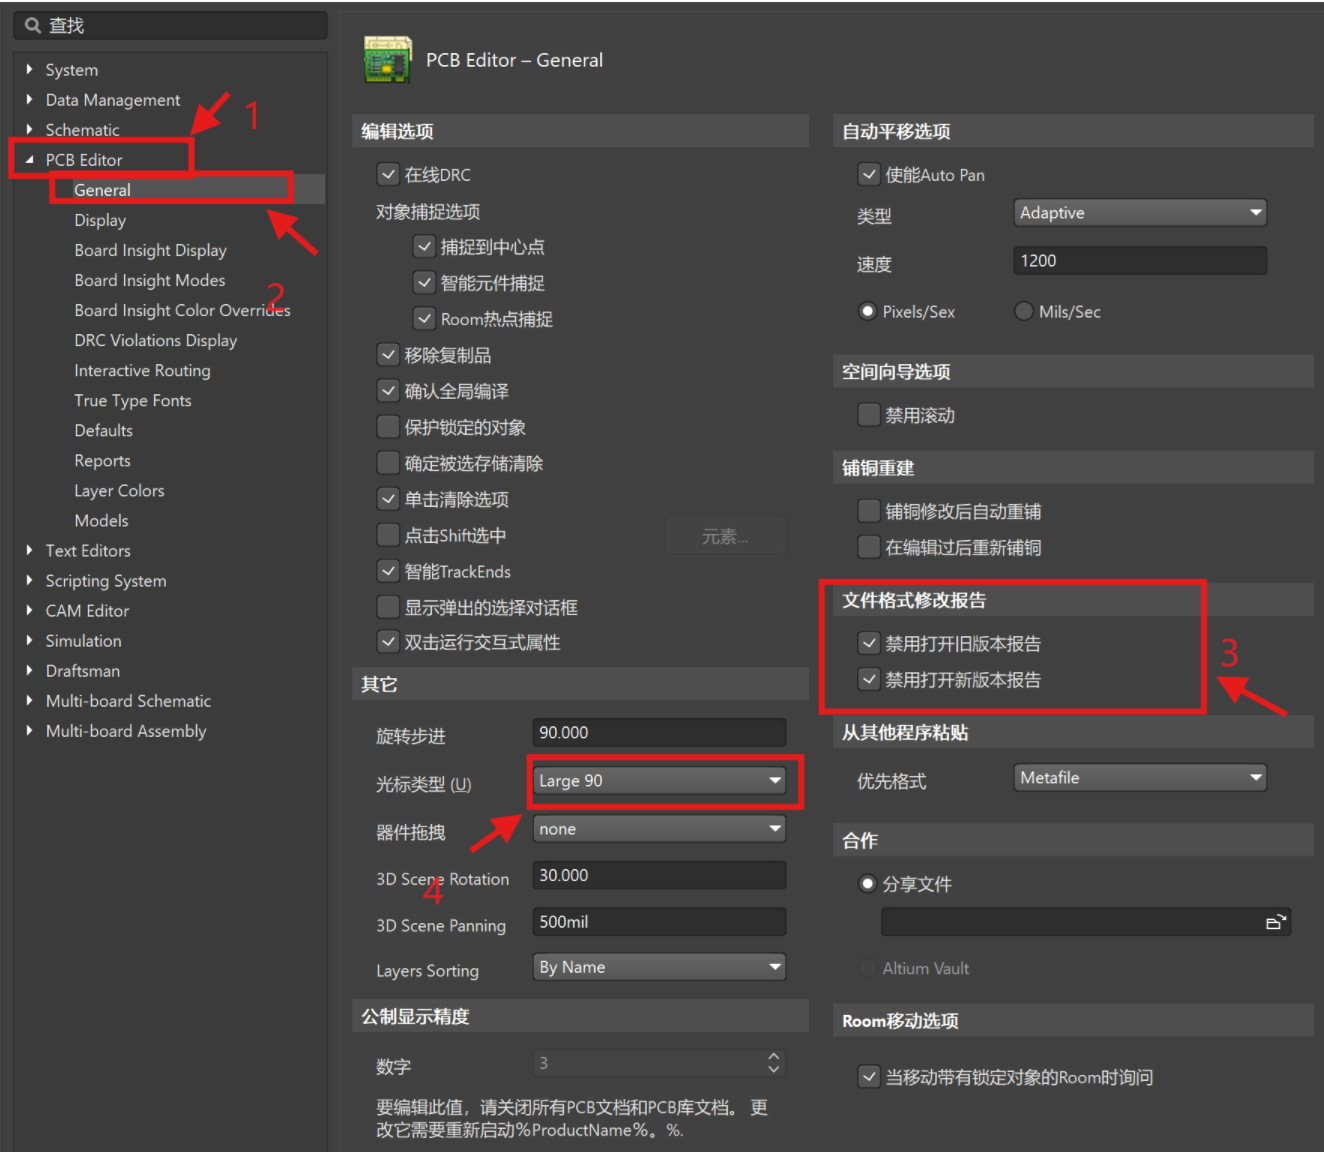Select the Altium Vault radio option

[867, 967]
